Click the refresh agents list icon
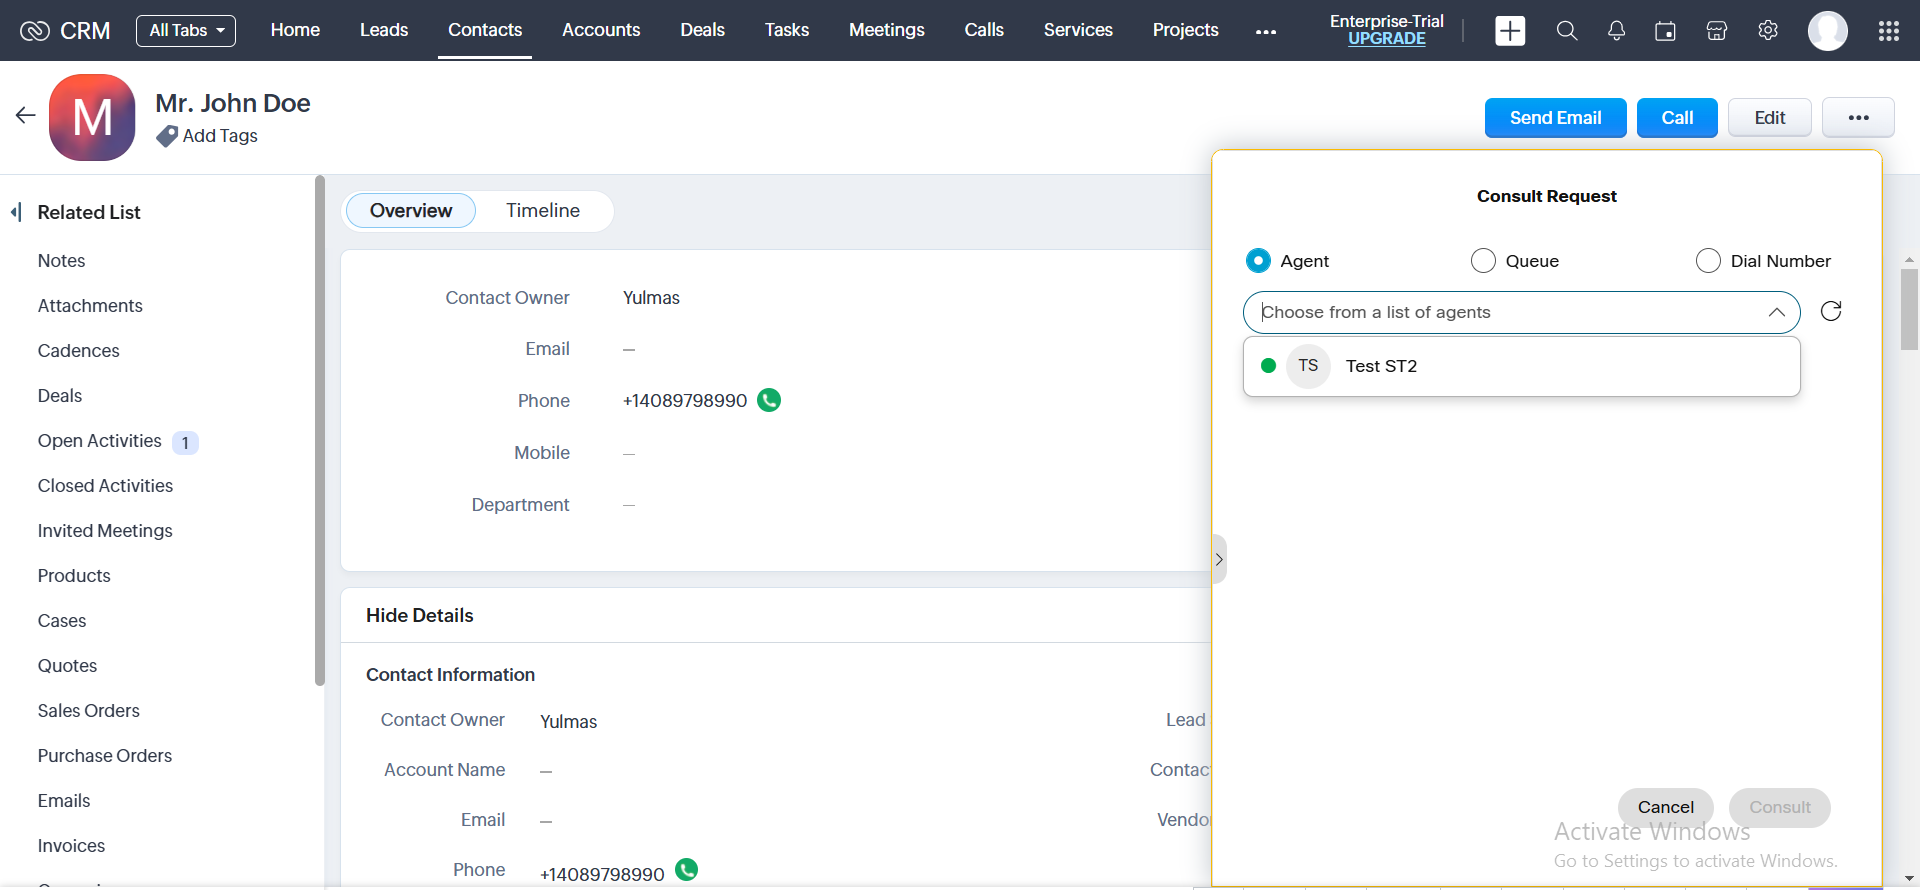 click(1830, 312)
